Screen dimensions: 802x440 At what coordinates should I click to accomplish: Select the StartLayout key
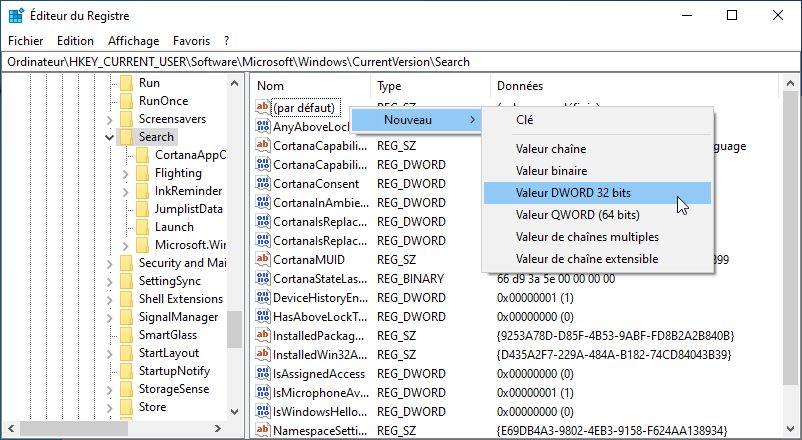(x=169, y=353)
